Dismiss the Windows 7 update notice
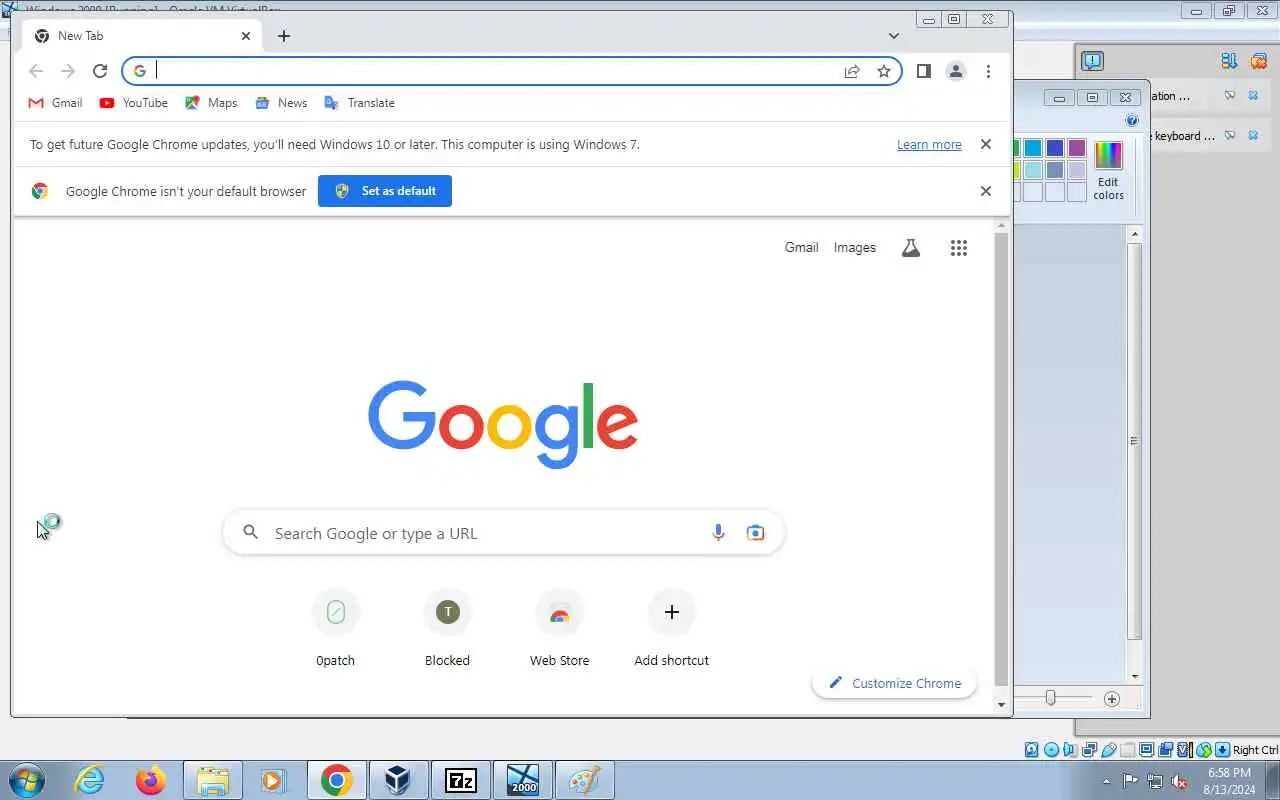This screenshot has width=1280, height=800. [986, 144]
